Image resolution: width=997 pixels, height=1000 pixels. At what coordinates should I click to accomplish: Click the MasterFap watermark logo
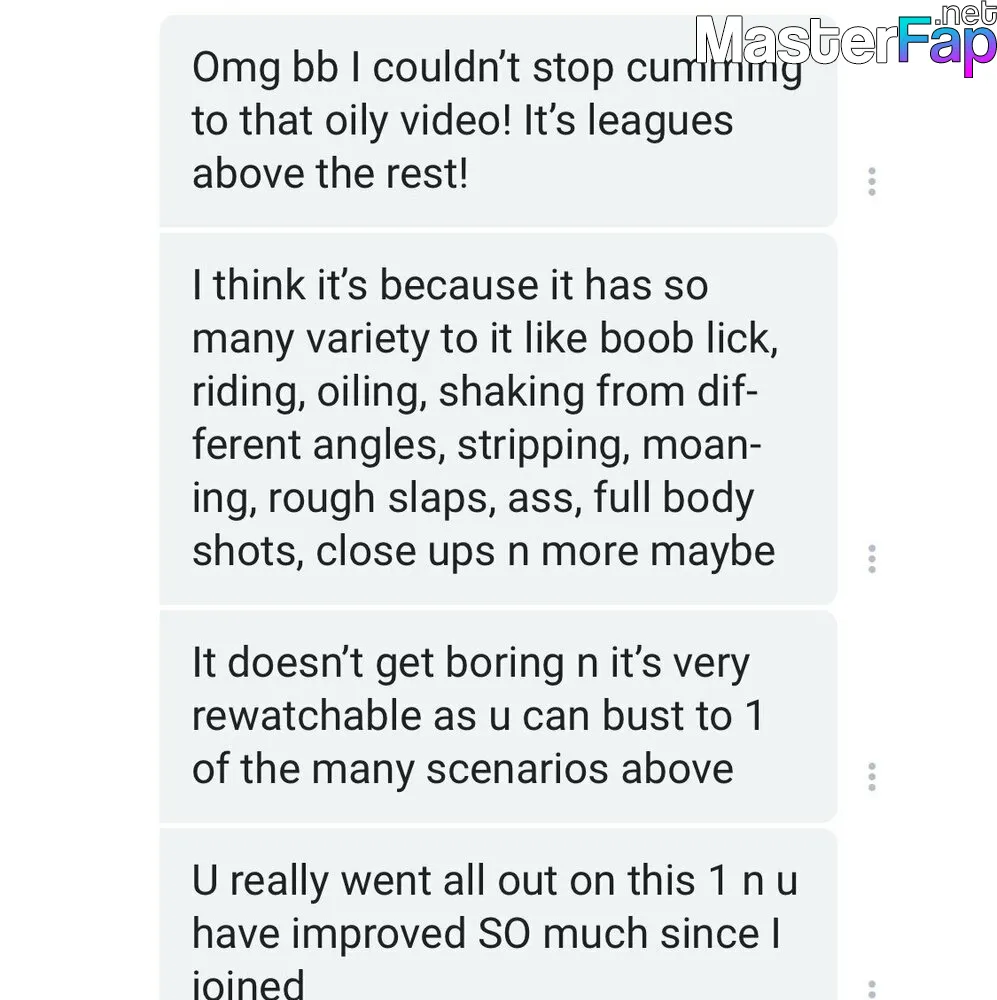coord(845,40)
